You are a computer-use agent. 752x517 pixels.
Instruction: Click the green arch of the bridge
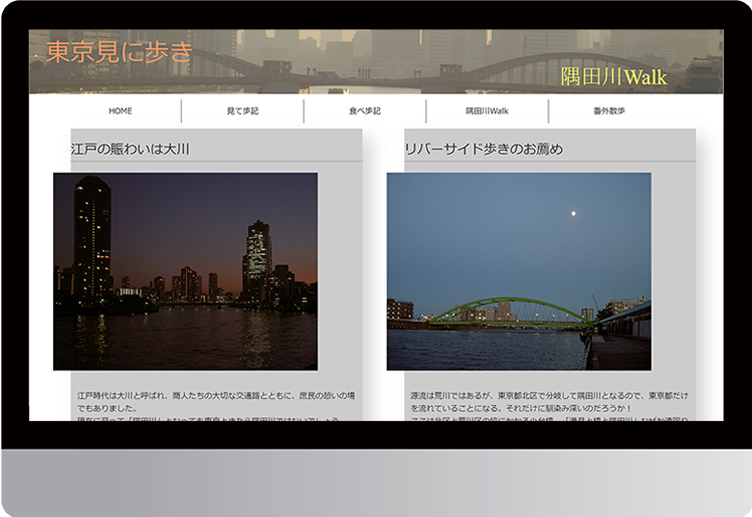(505, 304)
